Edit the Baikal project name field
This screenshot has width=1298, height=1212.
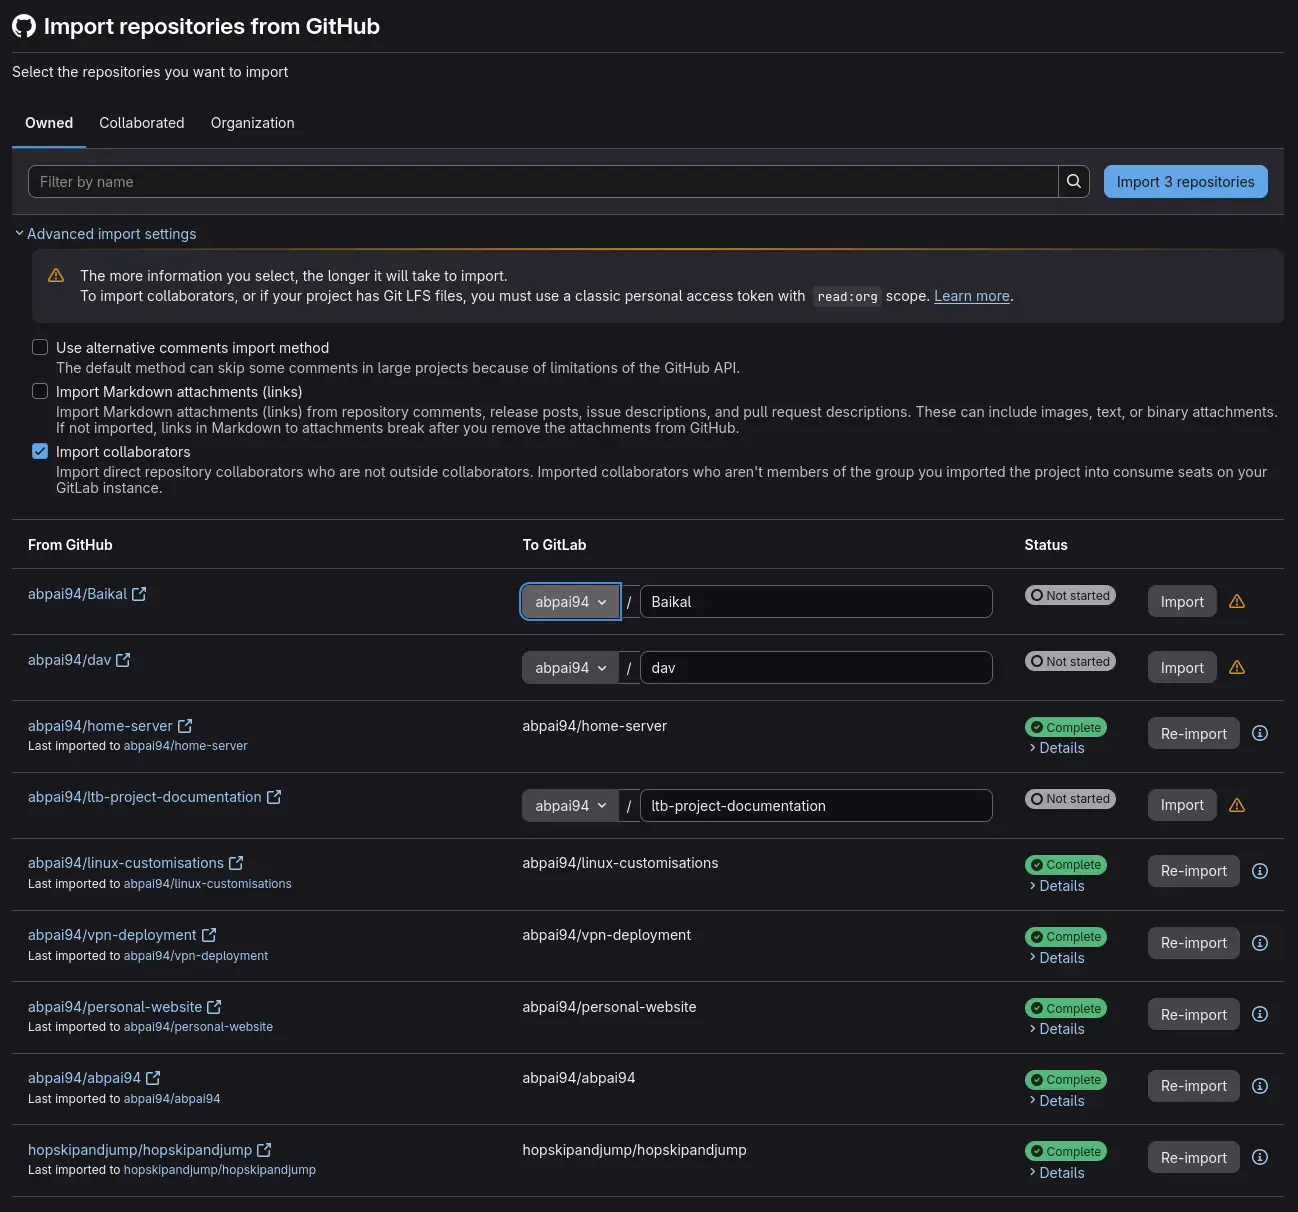tap(816, 601)
